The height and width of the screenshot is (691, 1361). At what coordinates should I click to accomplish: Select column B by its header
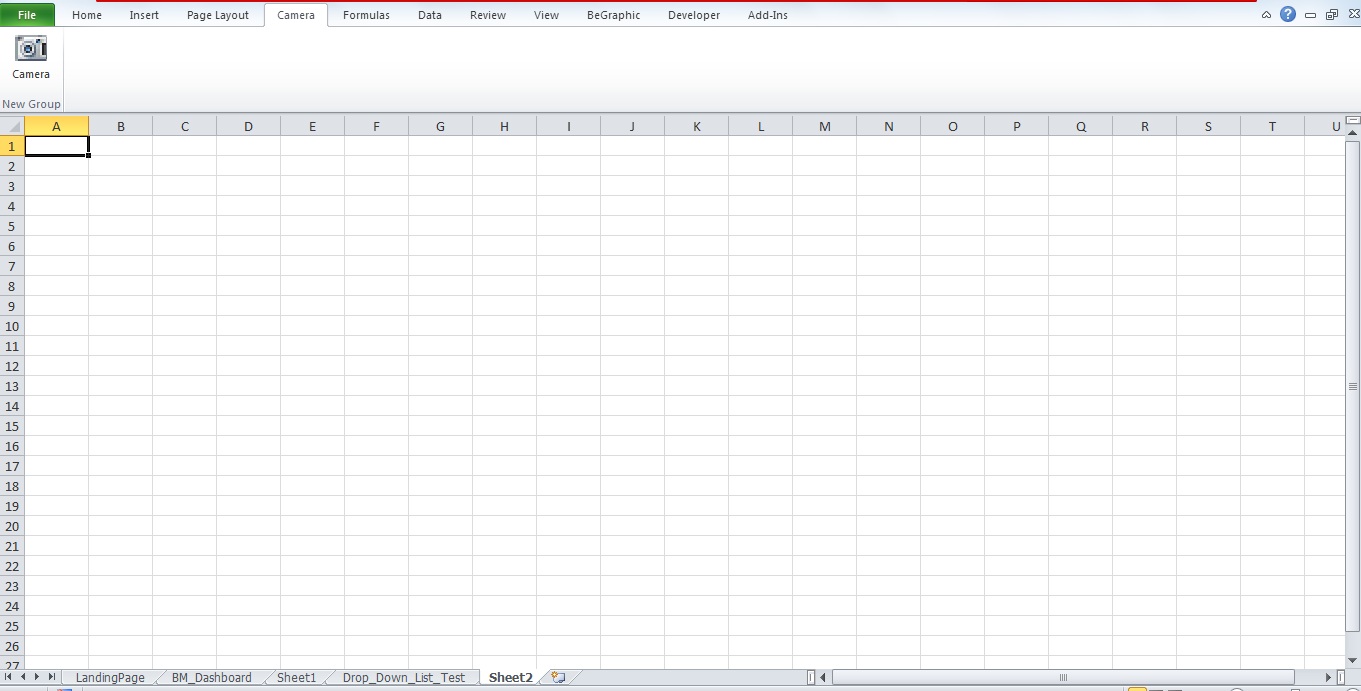coord(120,125)
